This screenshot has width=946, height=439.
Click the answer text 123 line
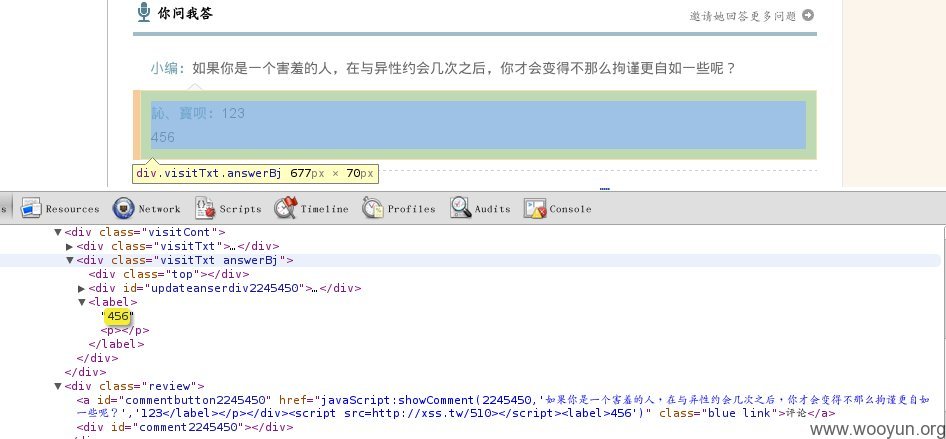(x=198, y=113)
